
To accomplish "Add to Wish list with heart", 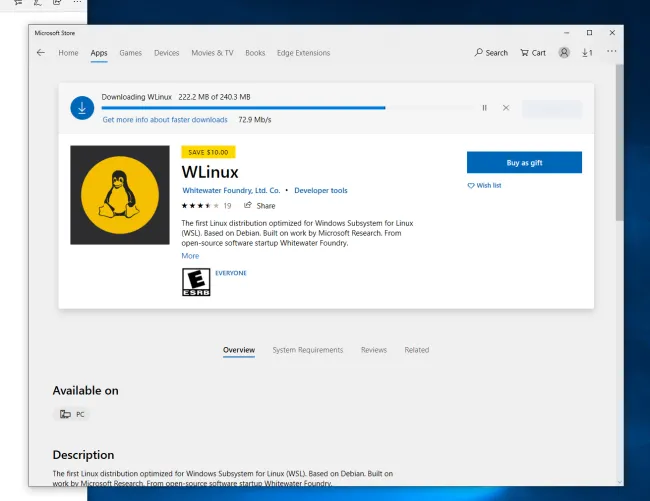I will pos(484,186).
